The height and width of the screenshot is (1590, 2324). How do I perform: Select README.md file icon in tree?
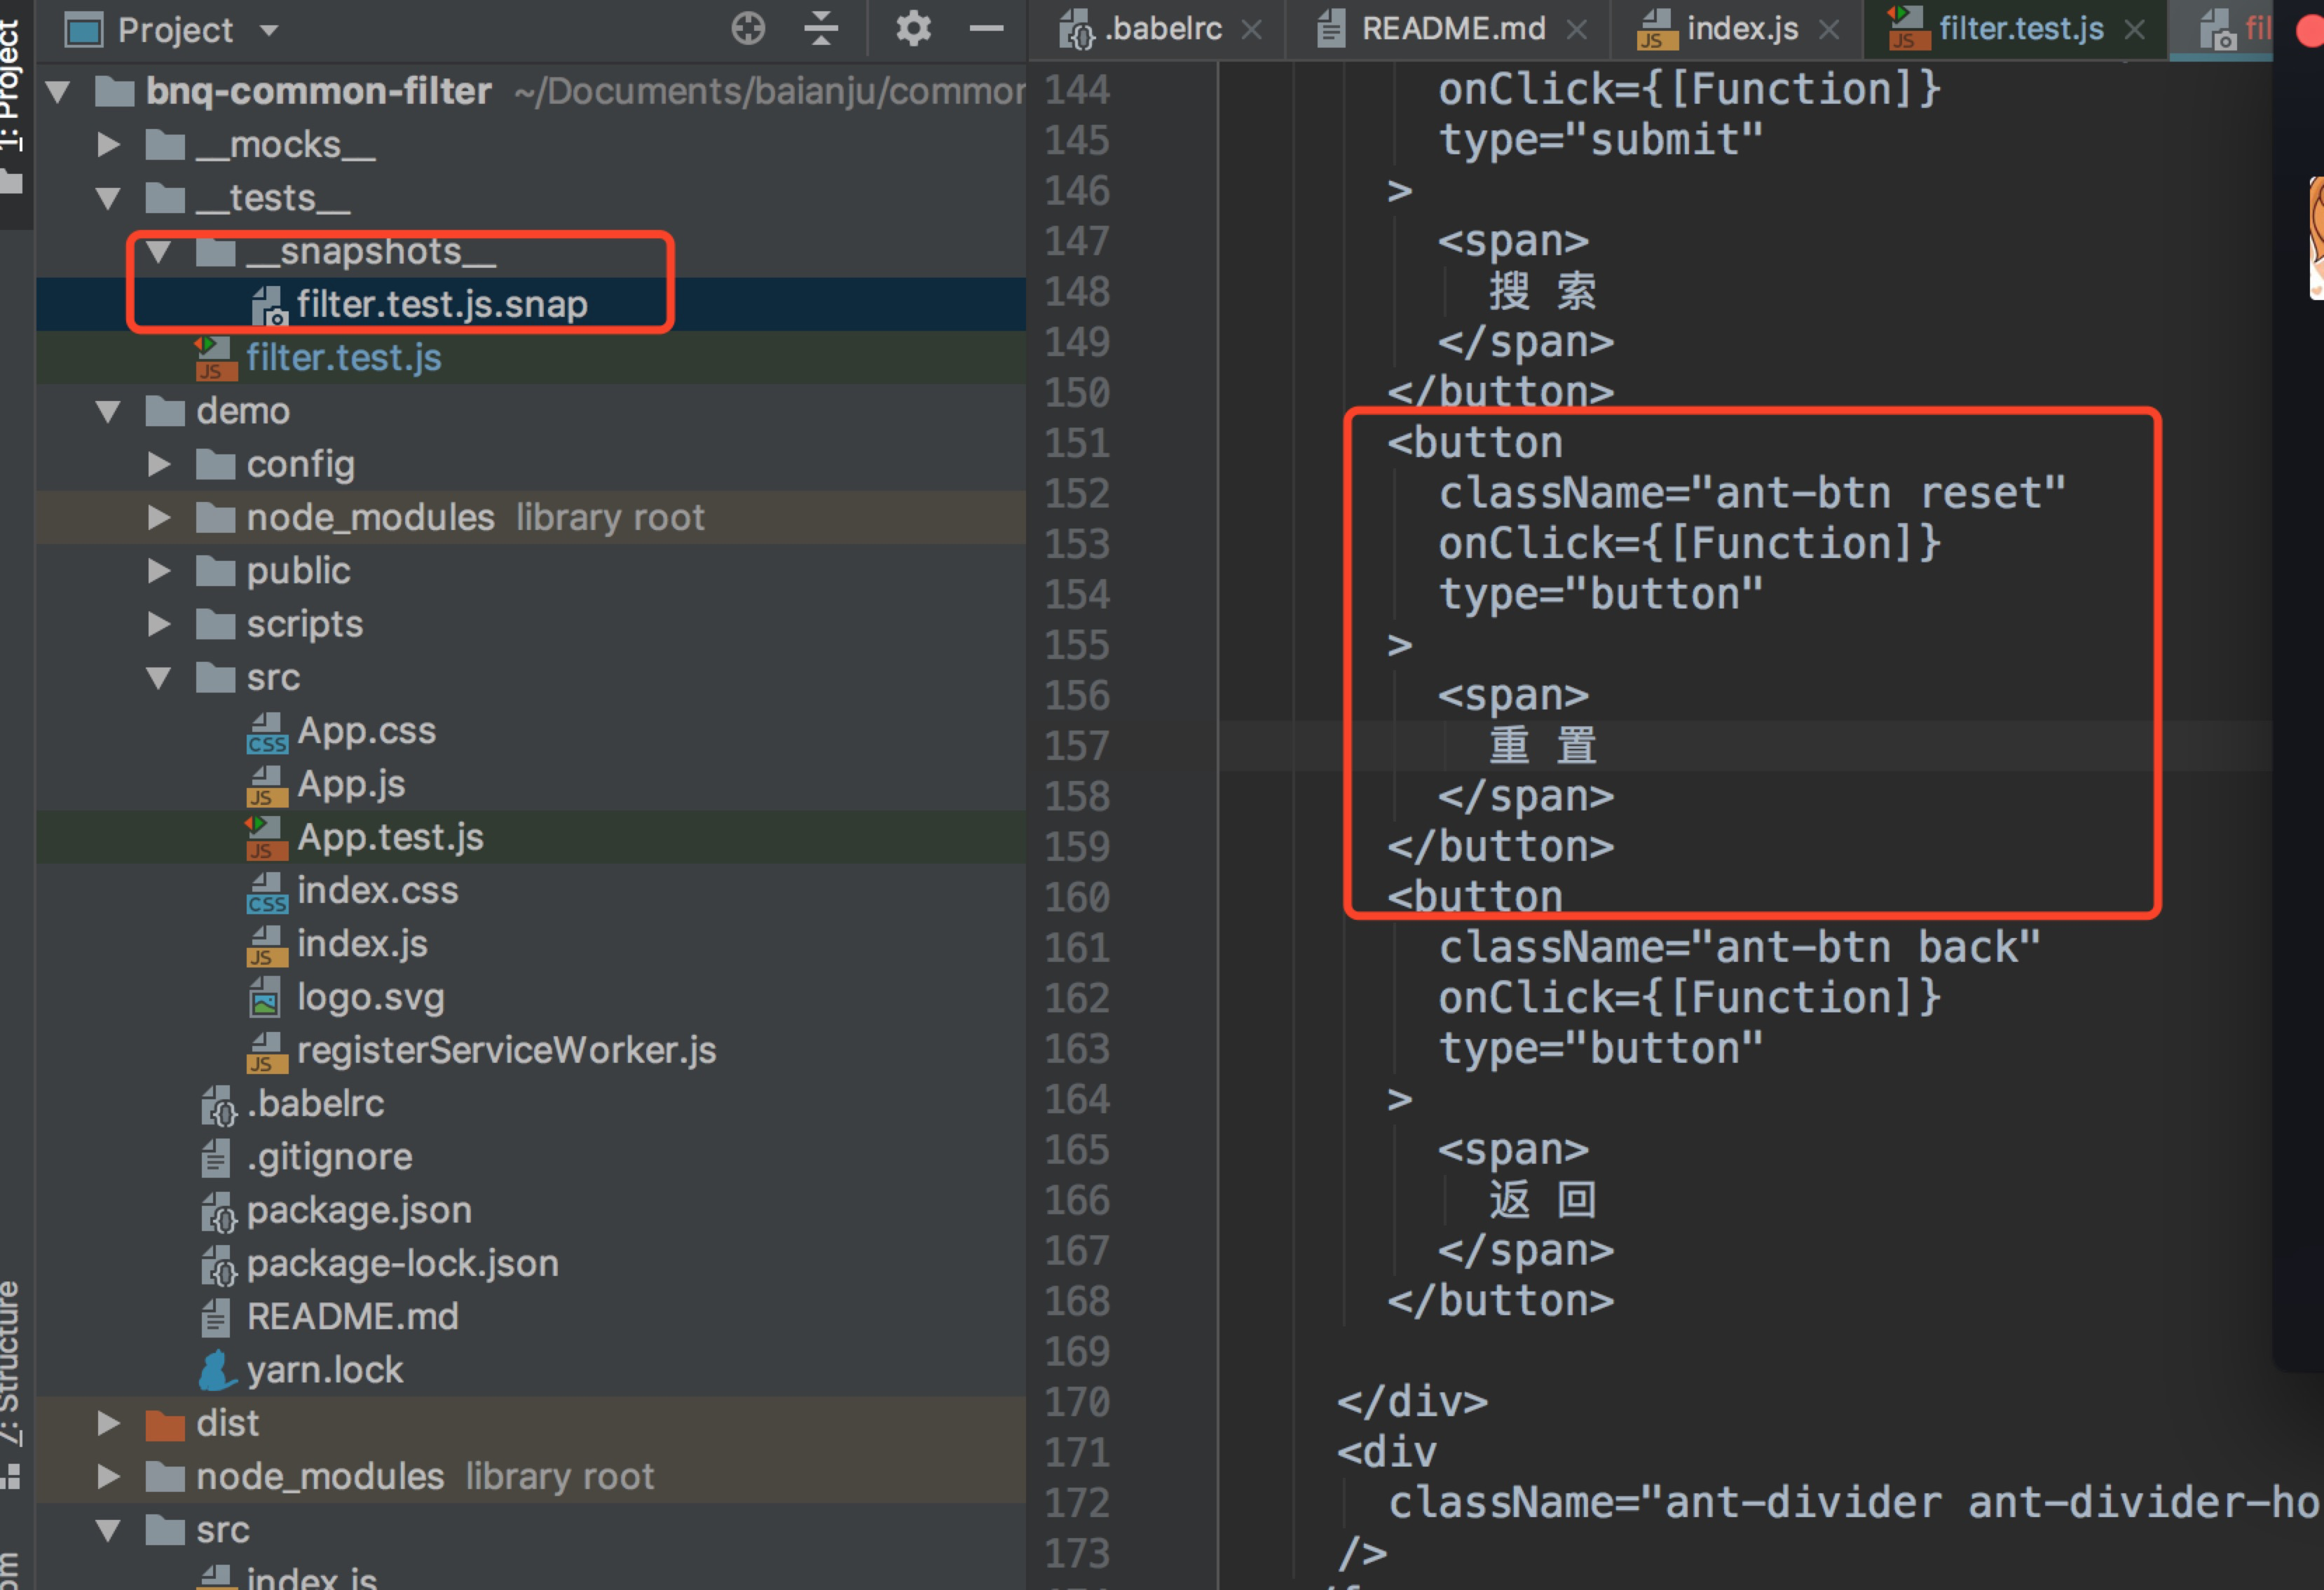[x=216, y=1317]
